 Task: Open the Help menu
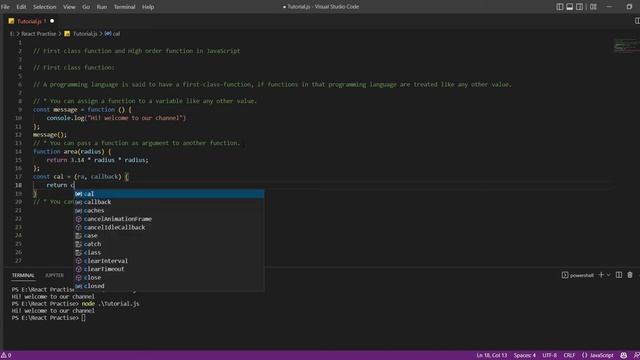tap(148, 7)
